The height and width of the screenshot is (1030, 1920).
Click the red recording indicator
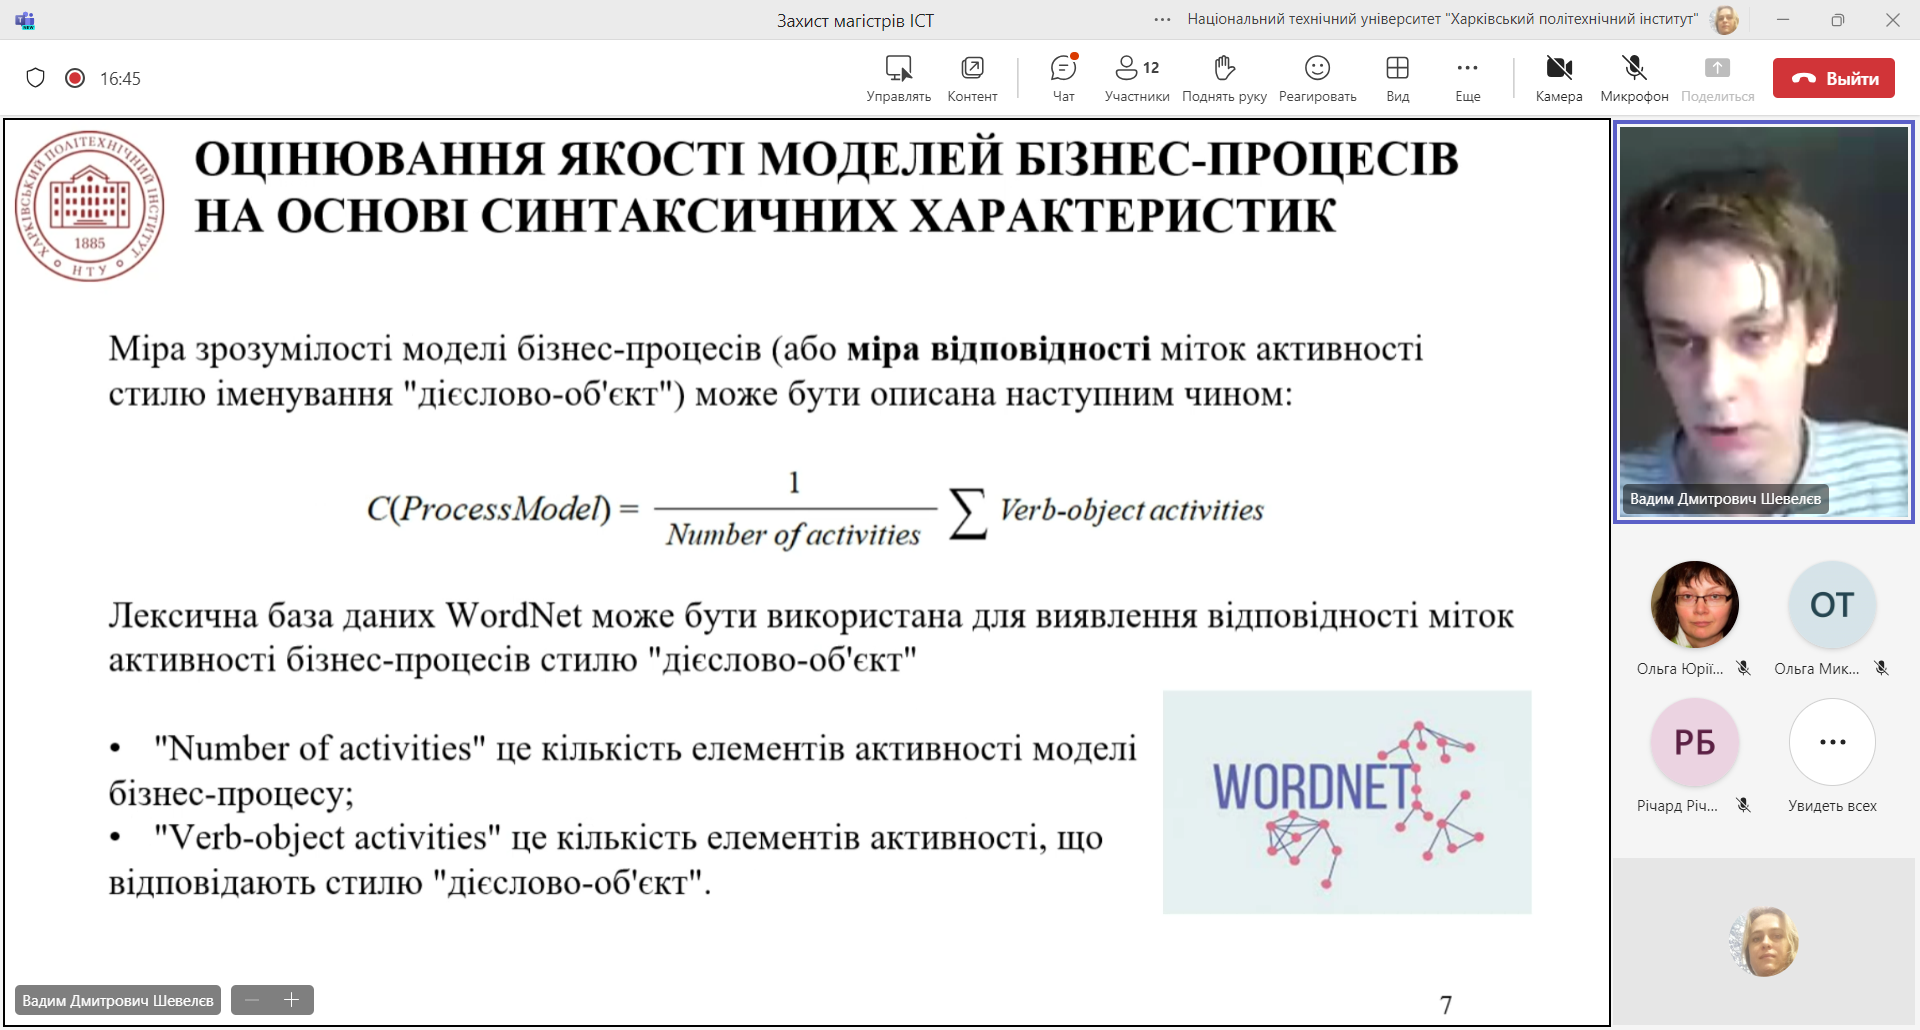[x=75, y=78]
